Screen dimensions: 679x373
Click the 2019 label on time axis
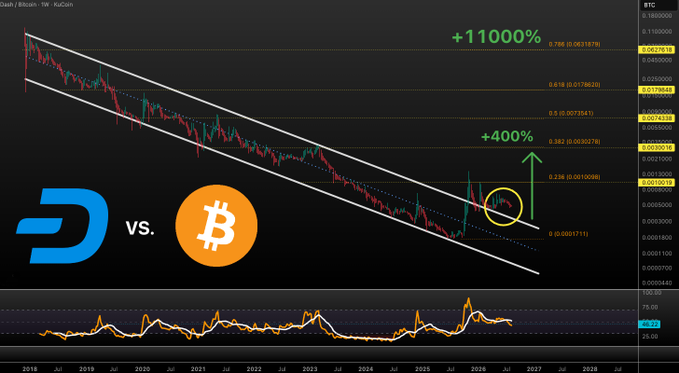87,369
